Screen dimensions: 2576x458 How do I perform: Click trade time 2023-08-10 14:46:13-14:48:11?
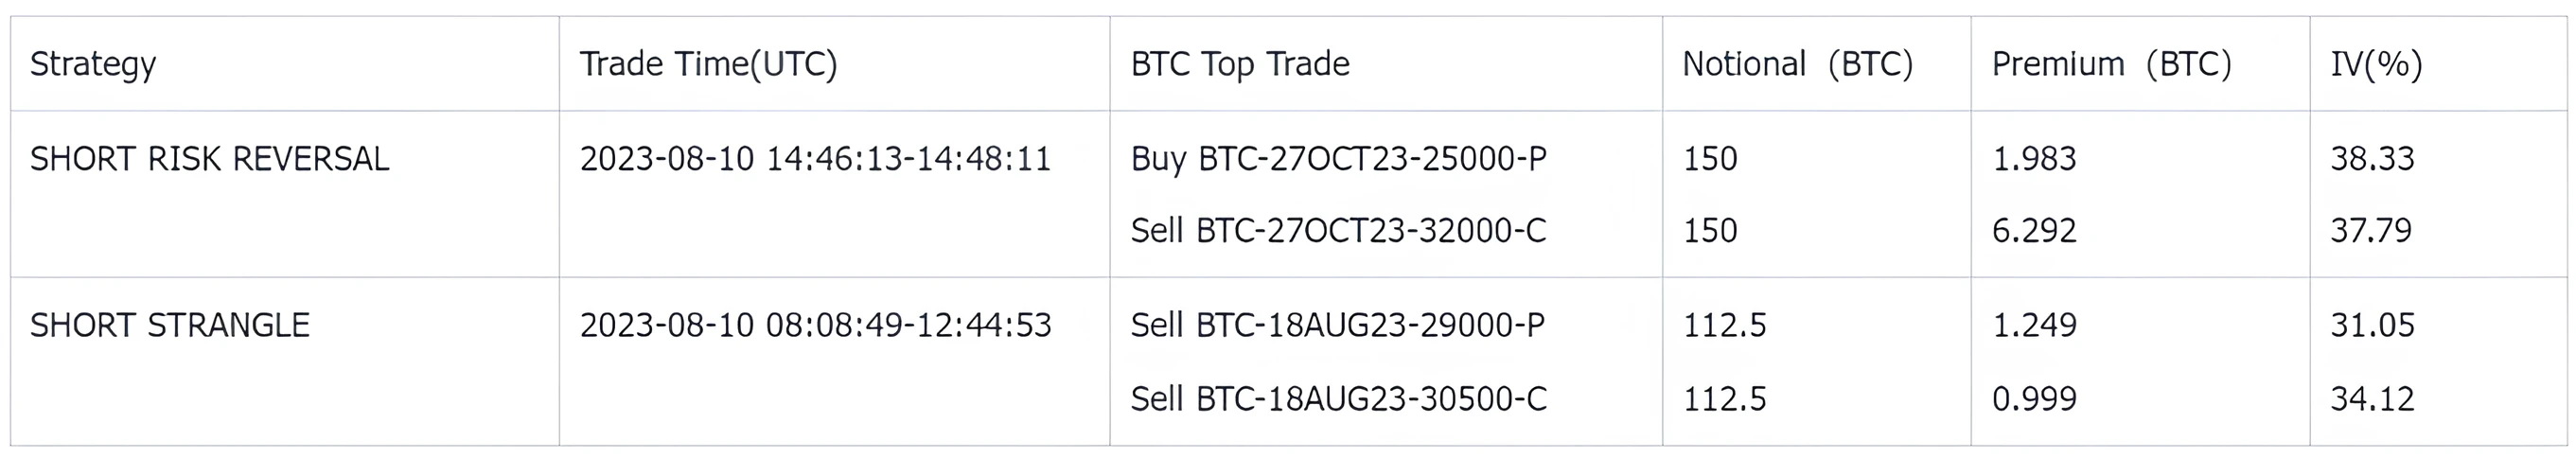[x=815, y=159]
